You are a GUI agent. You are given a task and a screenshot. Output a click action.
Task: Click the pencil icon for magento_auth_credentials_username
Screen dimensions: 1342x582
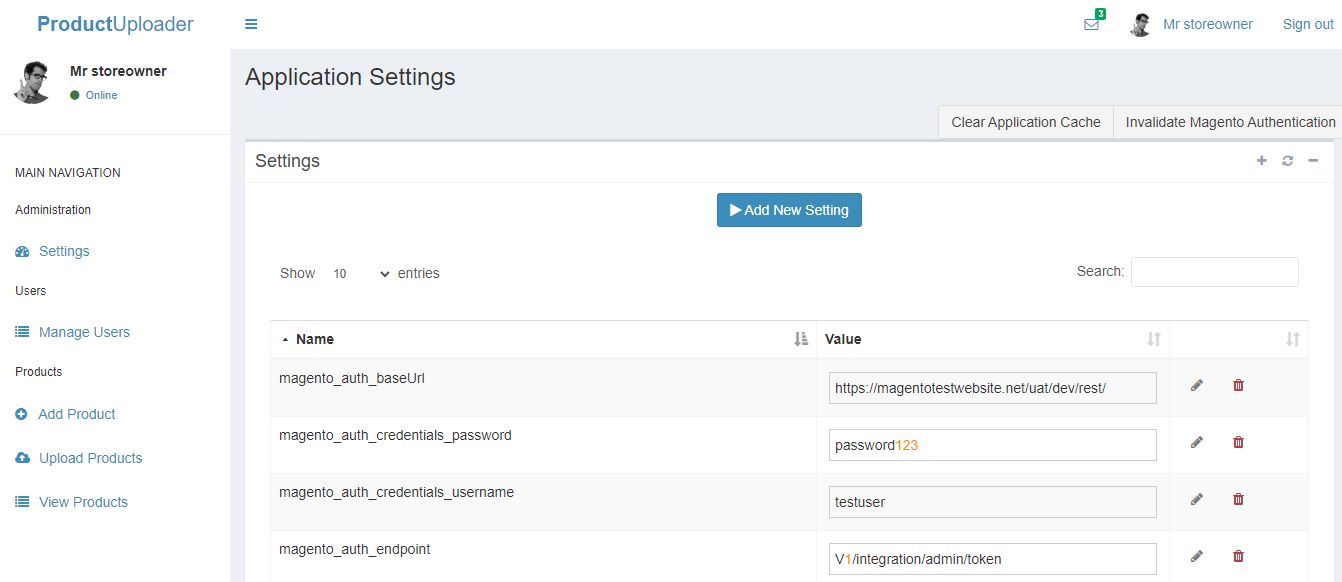[1197, 499]
